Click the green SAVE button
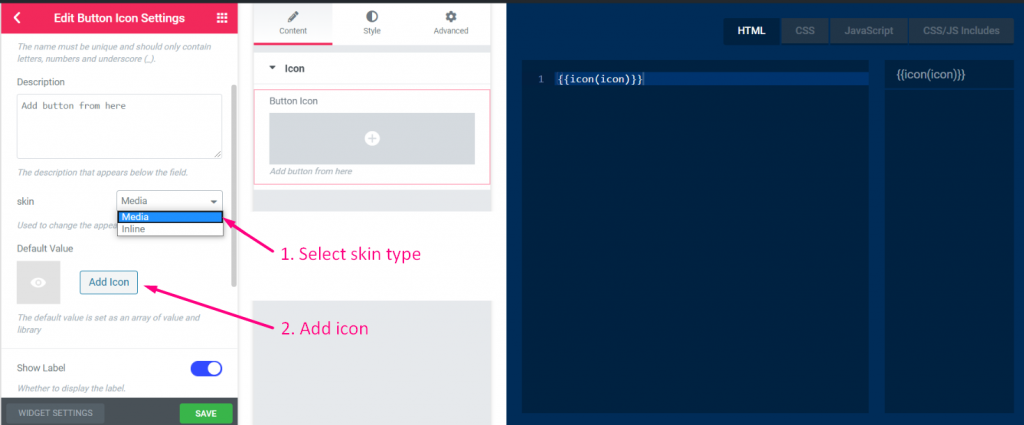 (x=206, y=413)
